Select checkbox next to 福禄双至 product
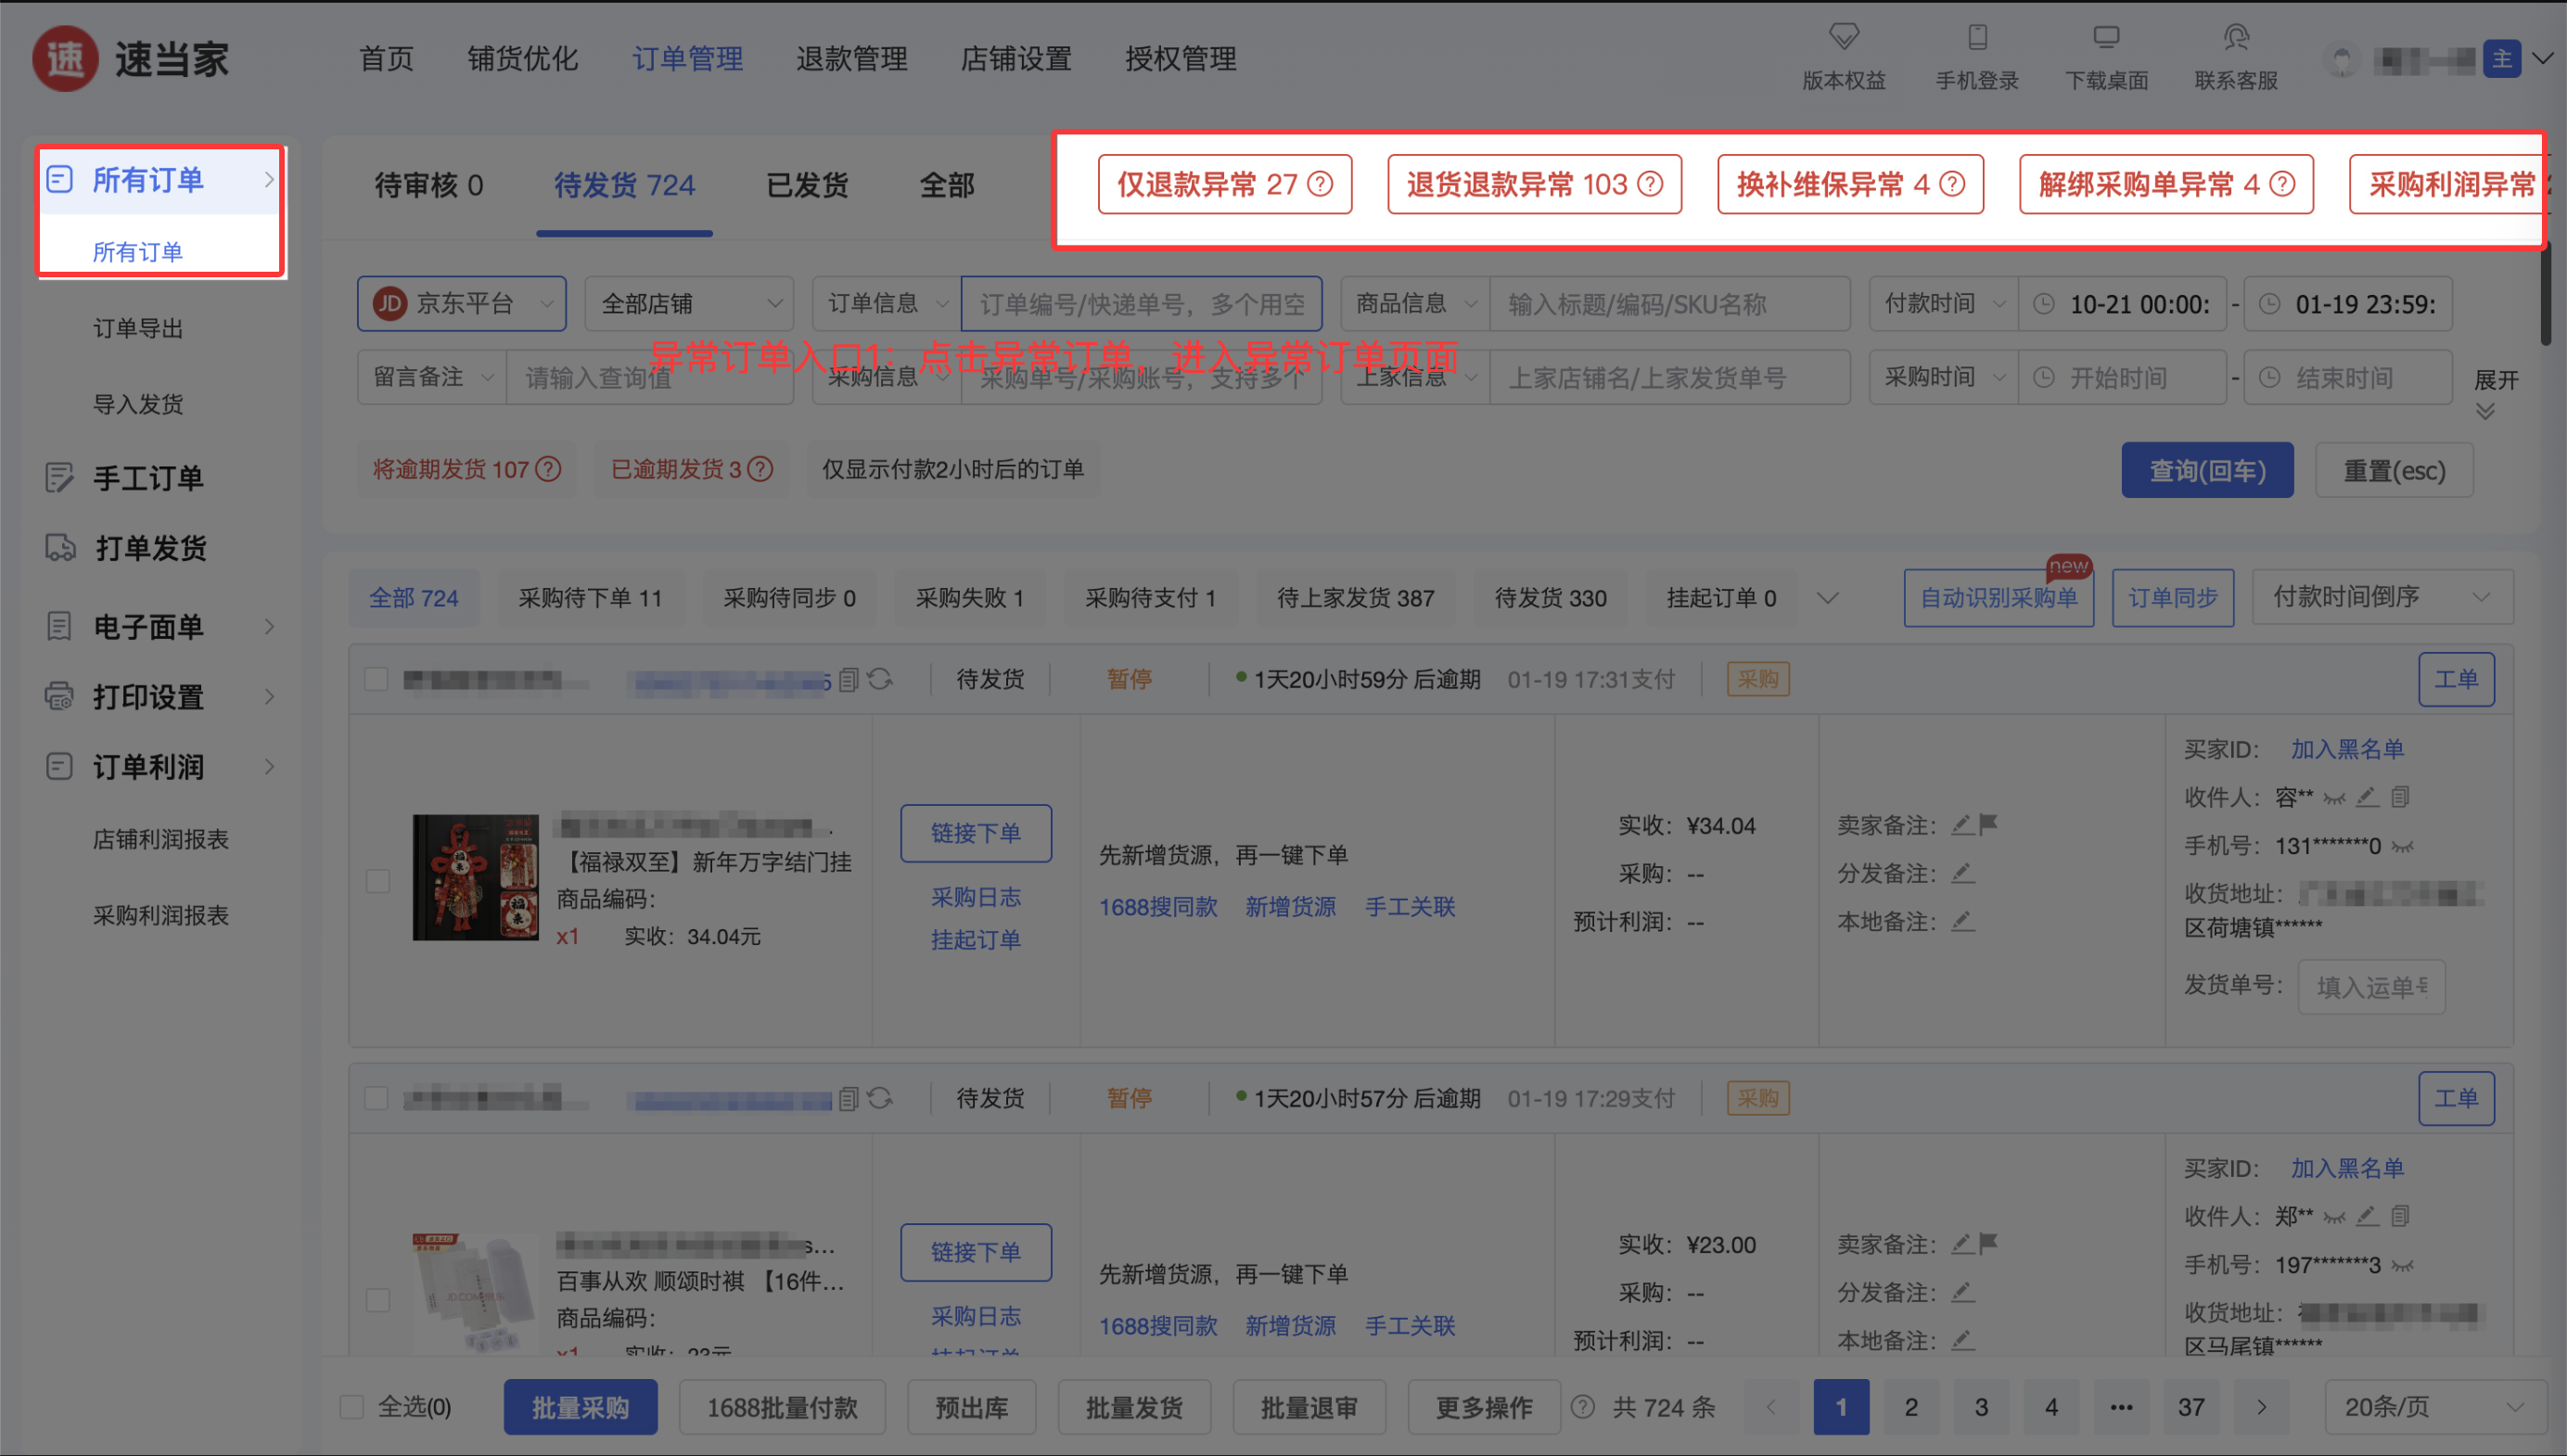Image resolution: width=2567 pixels, height=1456 pixels. (378, 881)
